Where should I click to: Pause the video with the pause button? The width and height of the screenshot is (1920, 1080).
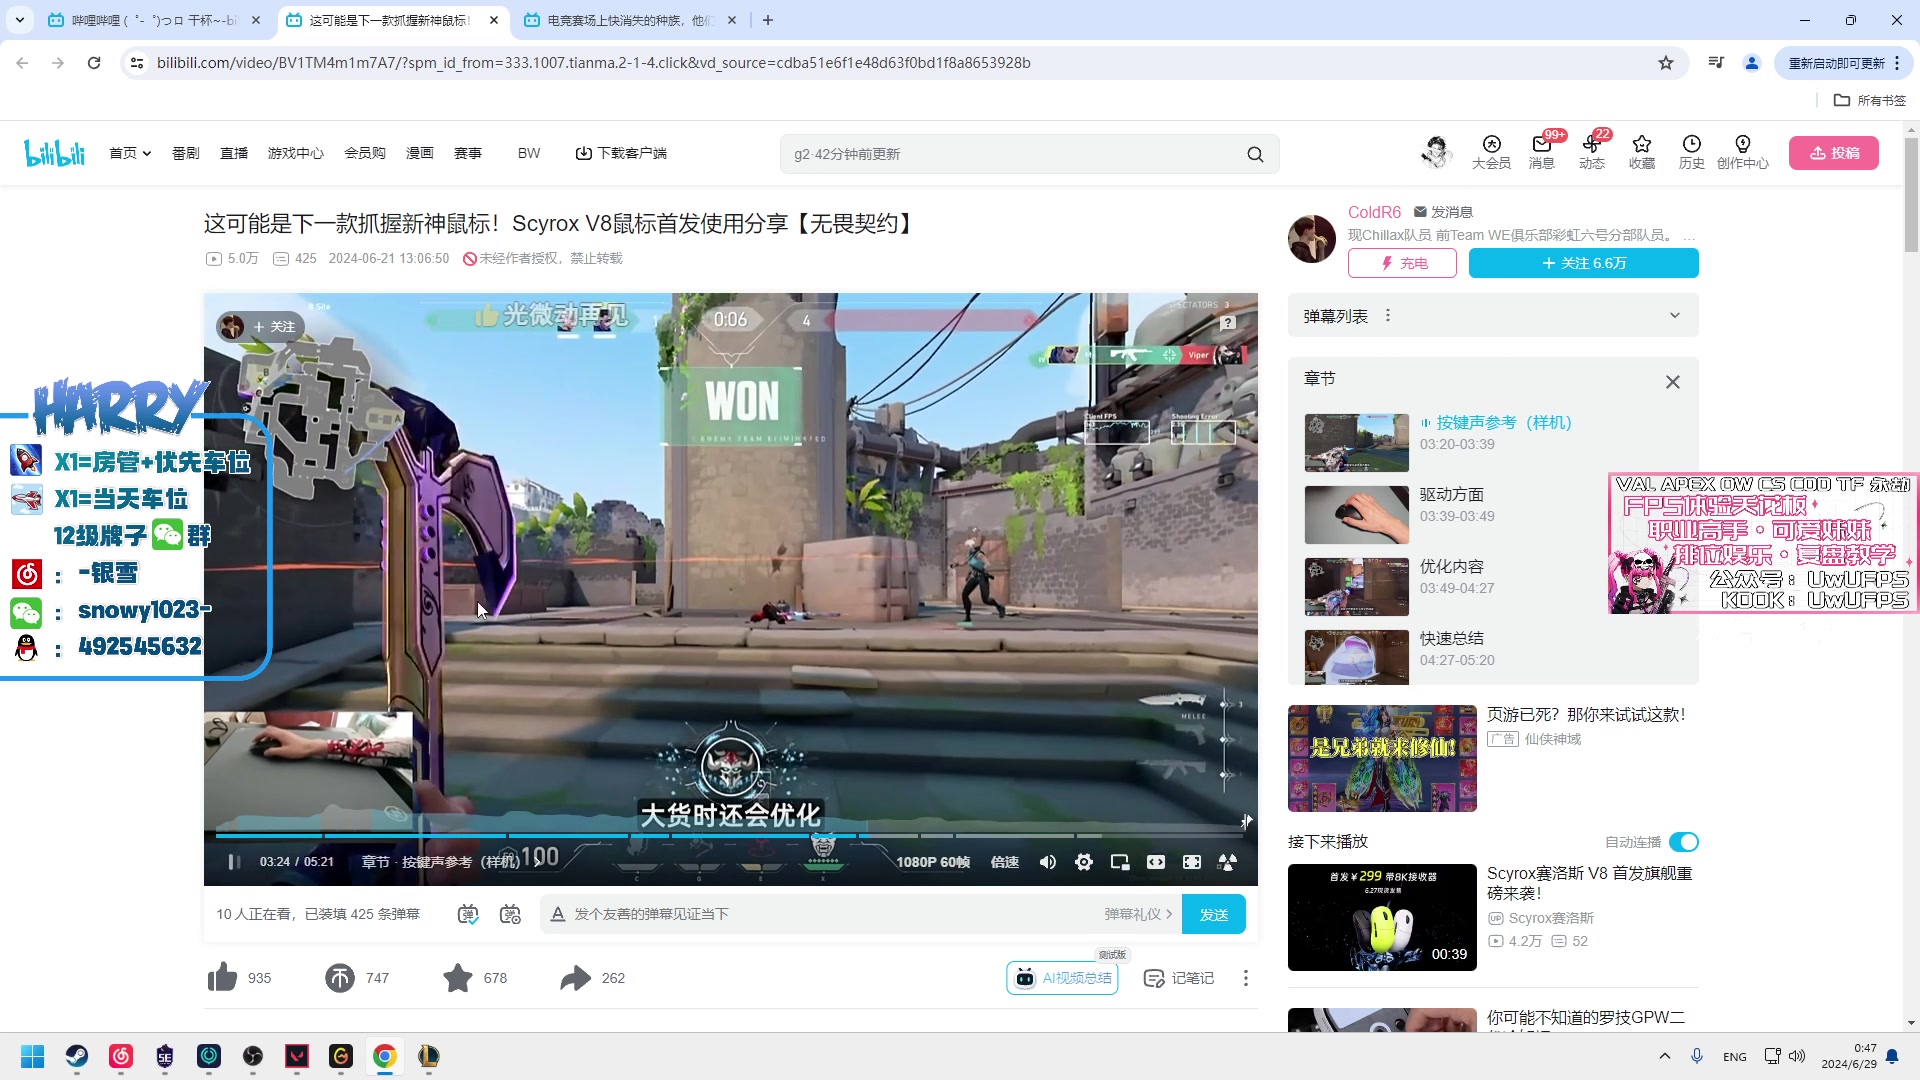tap(234, 862)
